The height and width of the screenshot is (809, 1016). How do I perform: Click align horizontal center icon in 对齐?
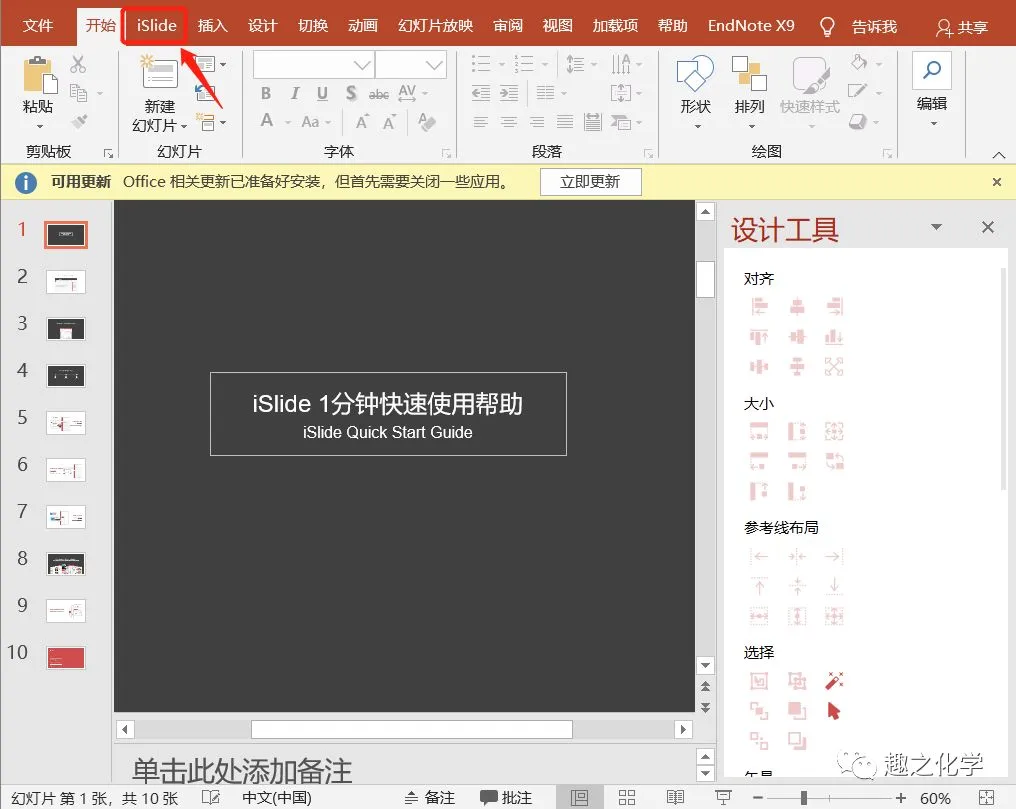point(797,306)
